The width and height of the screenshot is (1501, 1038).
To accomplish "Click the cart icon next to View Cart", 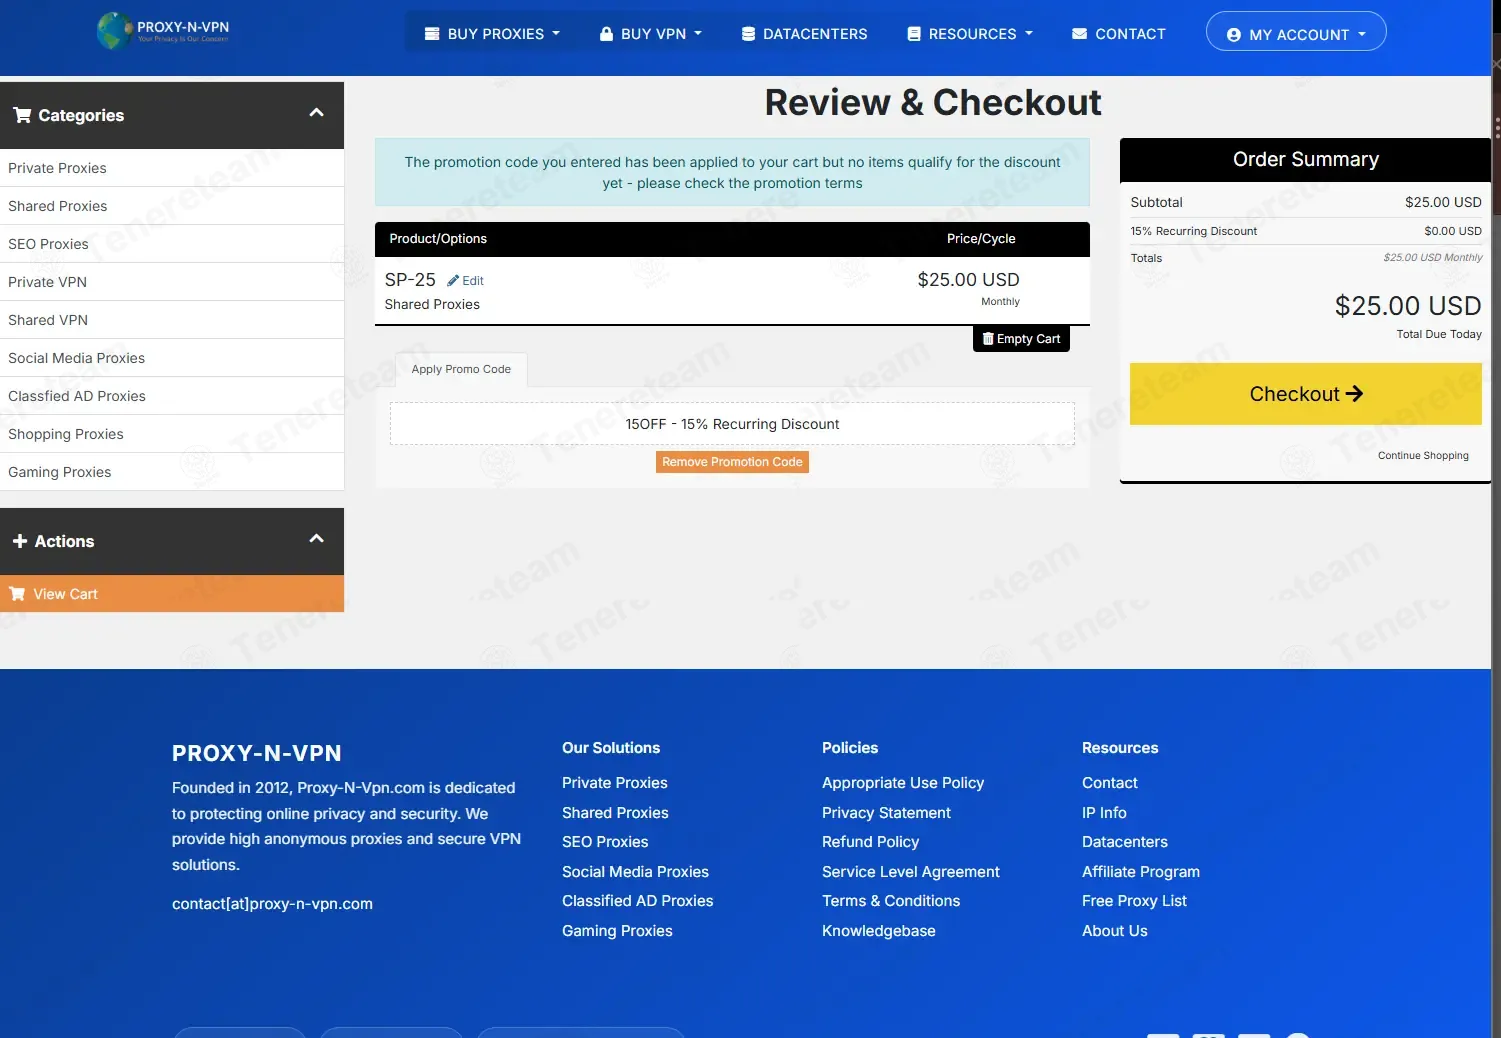I will click(x=17, y=594).
